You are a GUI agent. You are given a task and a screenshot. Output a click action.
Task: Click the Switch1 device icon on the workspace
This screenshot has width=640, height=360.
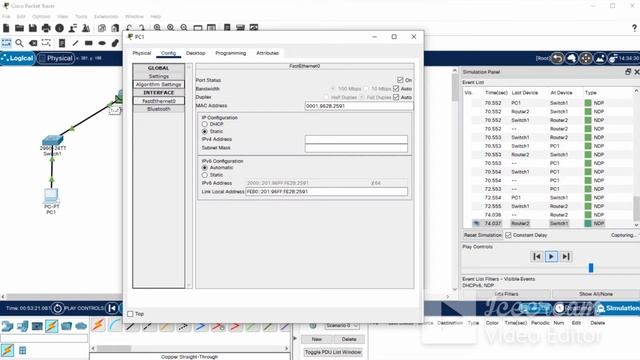(x=52, y=141)
